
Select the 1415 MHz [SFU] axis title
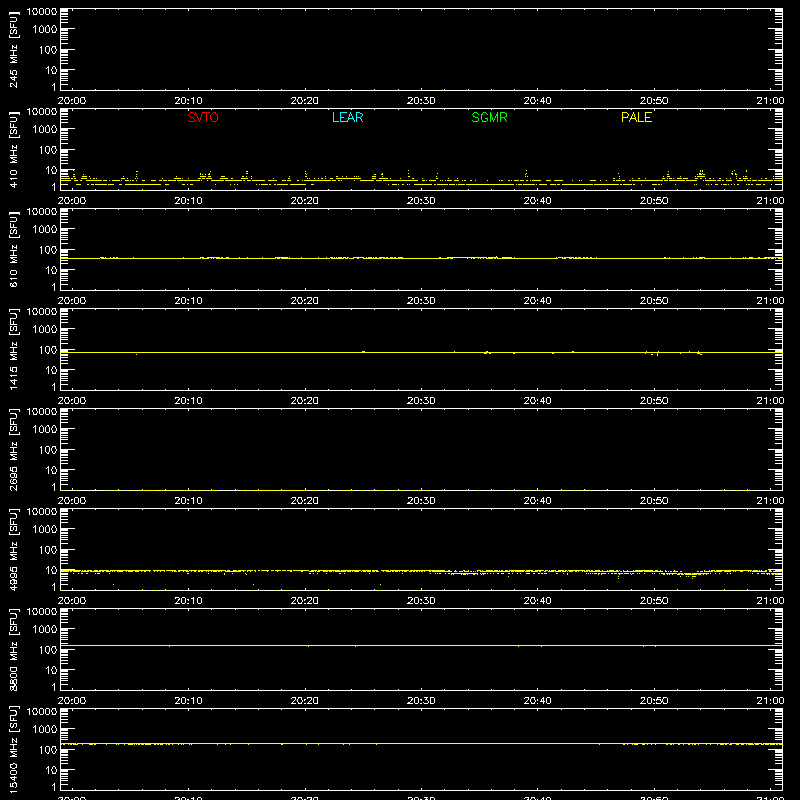click(13, 349)
